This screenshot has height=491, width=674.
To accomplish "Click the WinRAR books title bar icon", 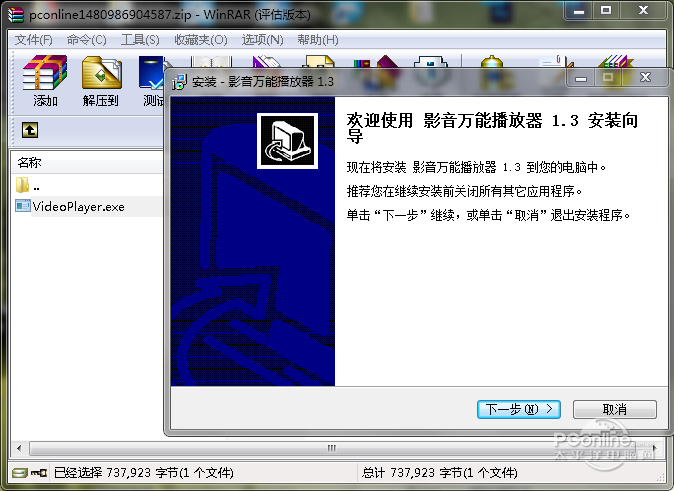I will click(16, 14).
